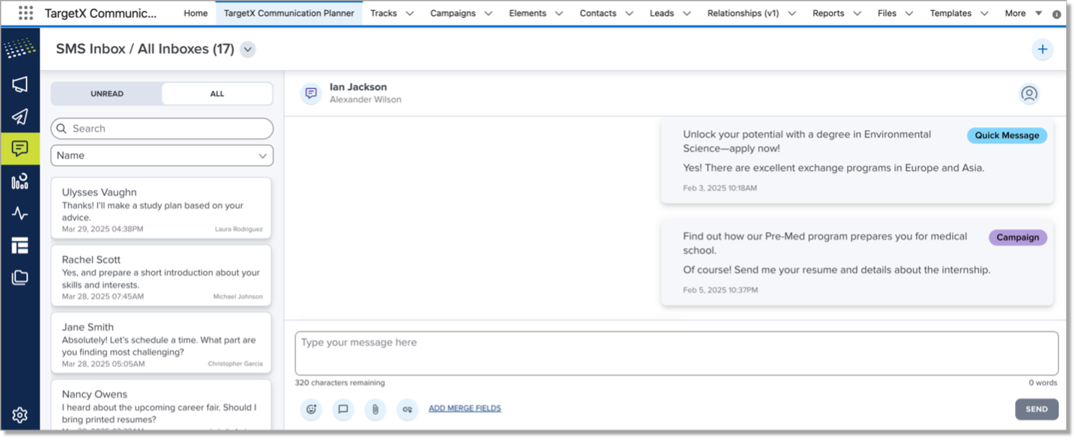Expand the Relationships (v1) menu chevron

tap(792, 14)
